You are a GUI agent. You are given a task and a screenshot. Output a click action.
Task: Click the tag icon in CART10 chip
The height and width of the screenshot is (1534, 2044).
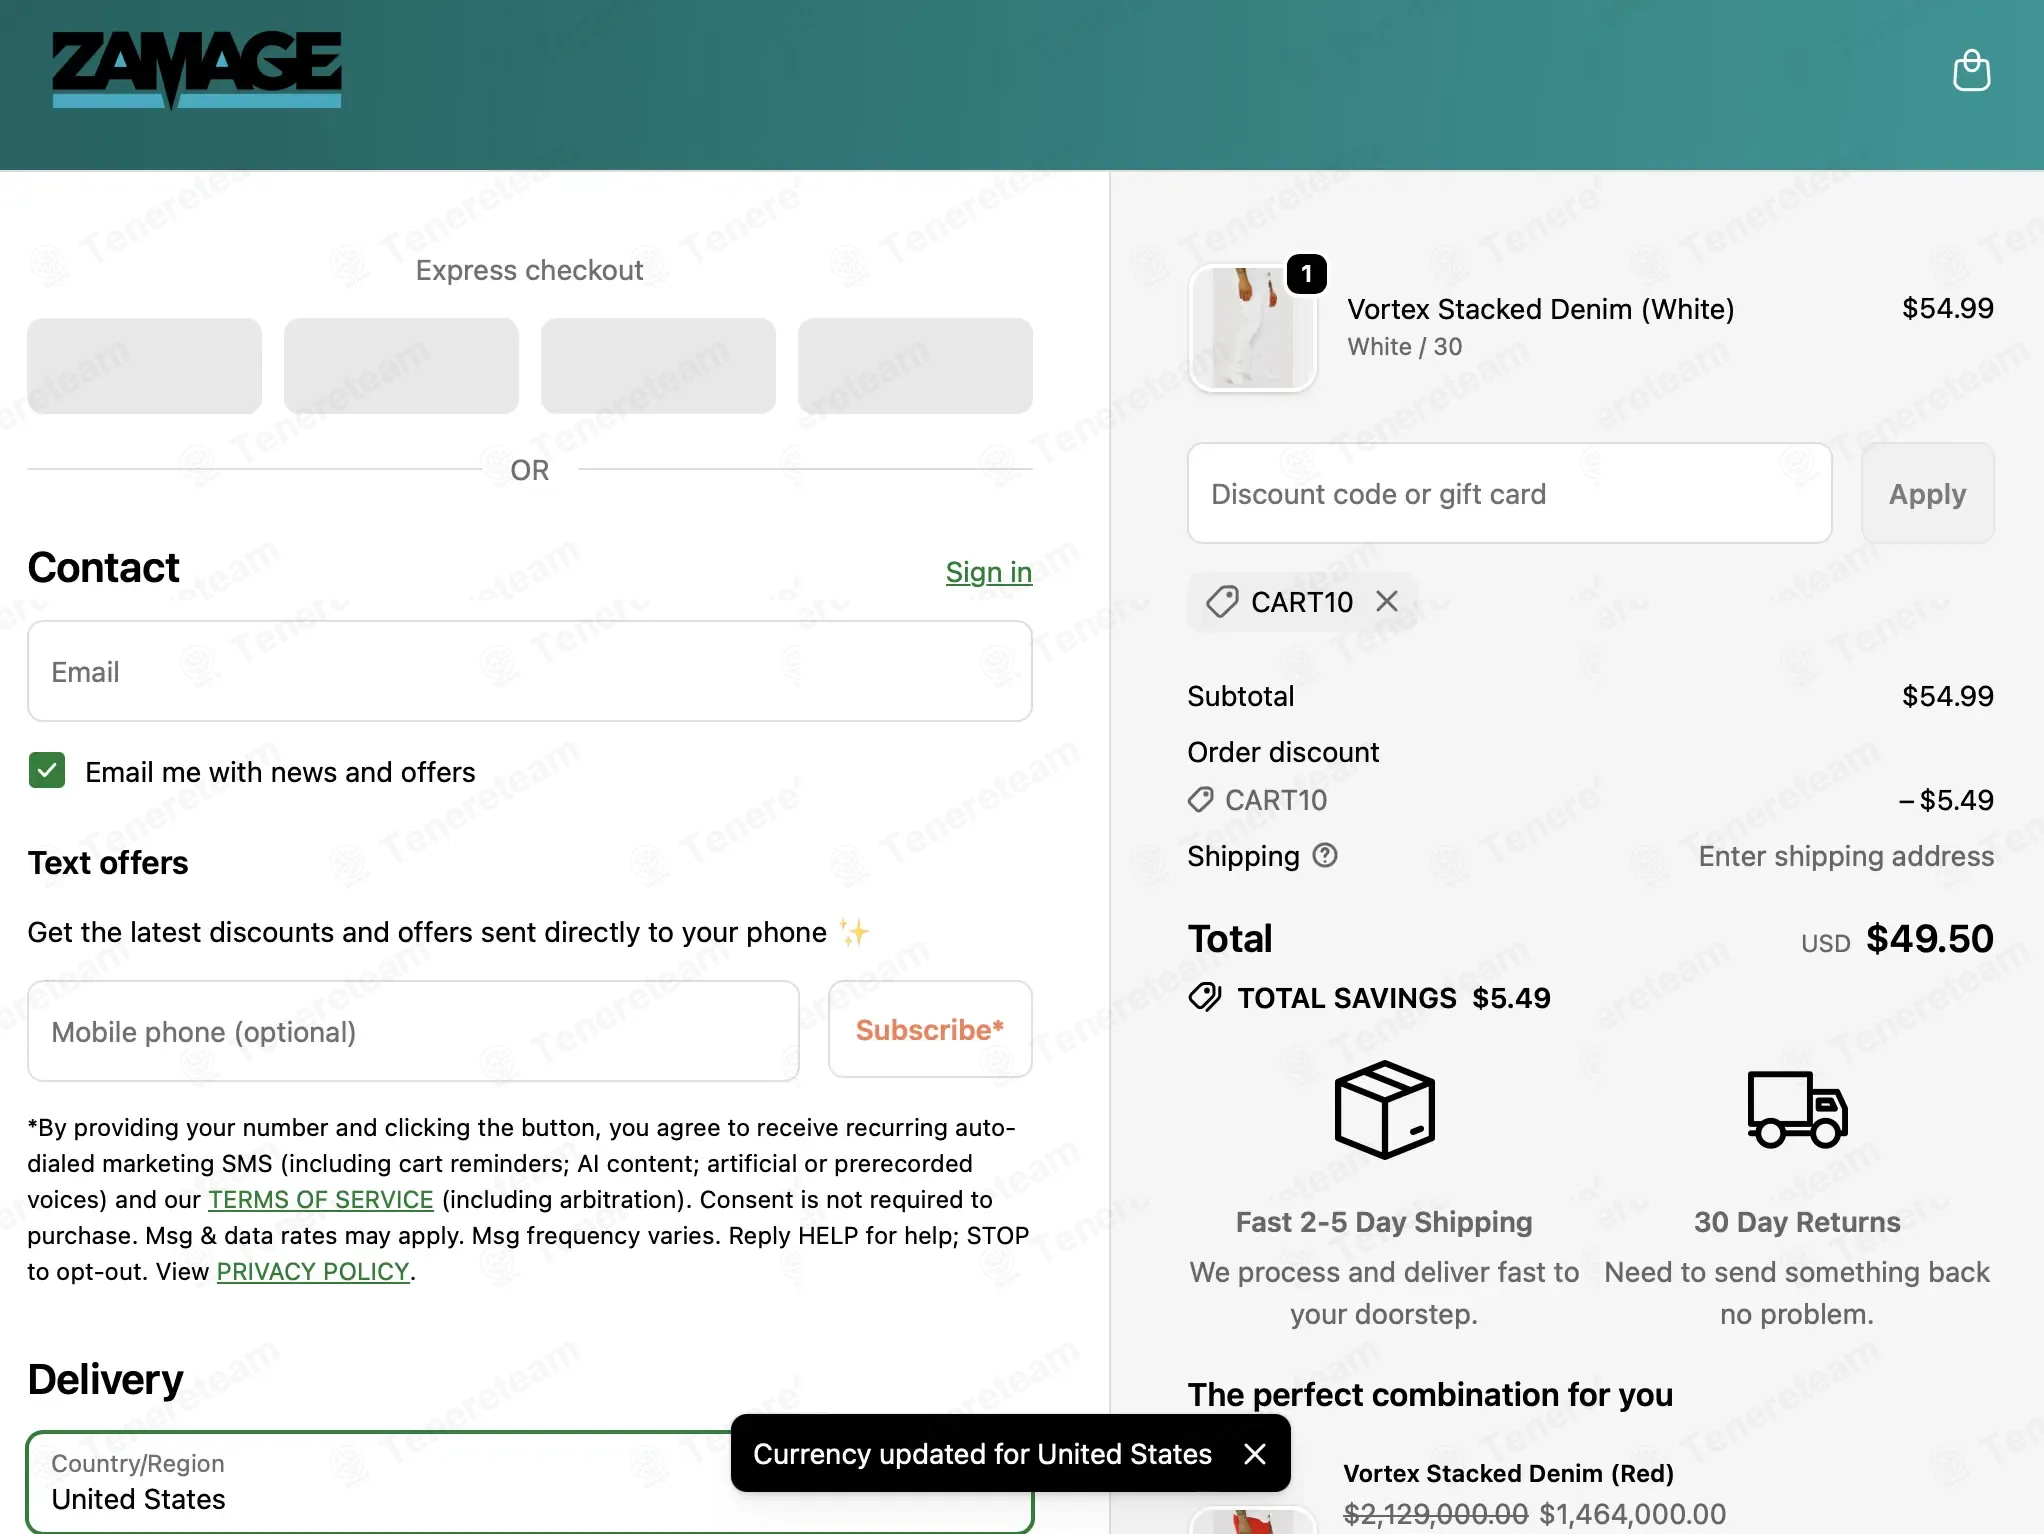click(1222, 601)
